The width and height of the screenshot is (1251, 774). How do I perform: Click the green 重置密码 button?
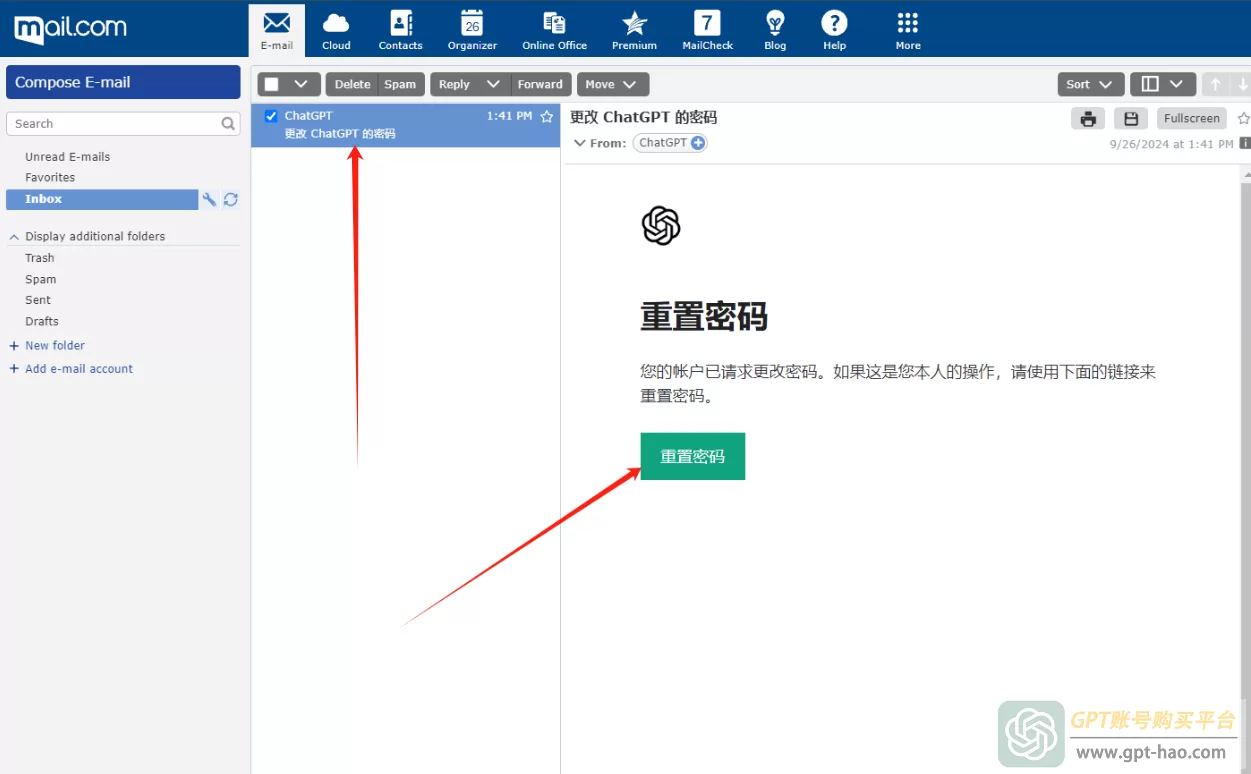coord(692,457)
